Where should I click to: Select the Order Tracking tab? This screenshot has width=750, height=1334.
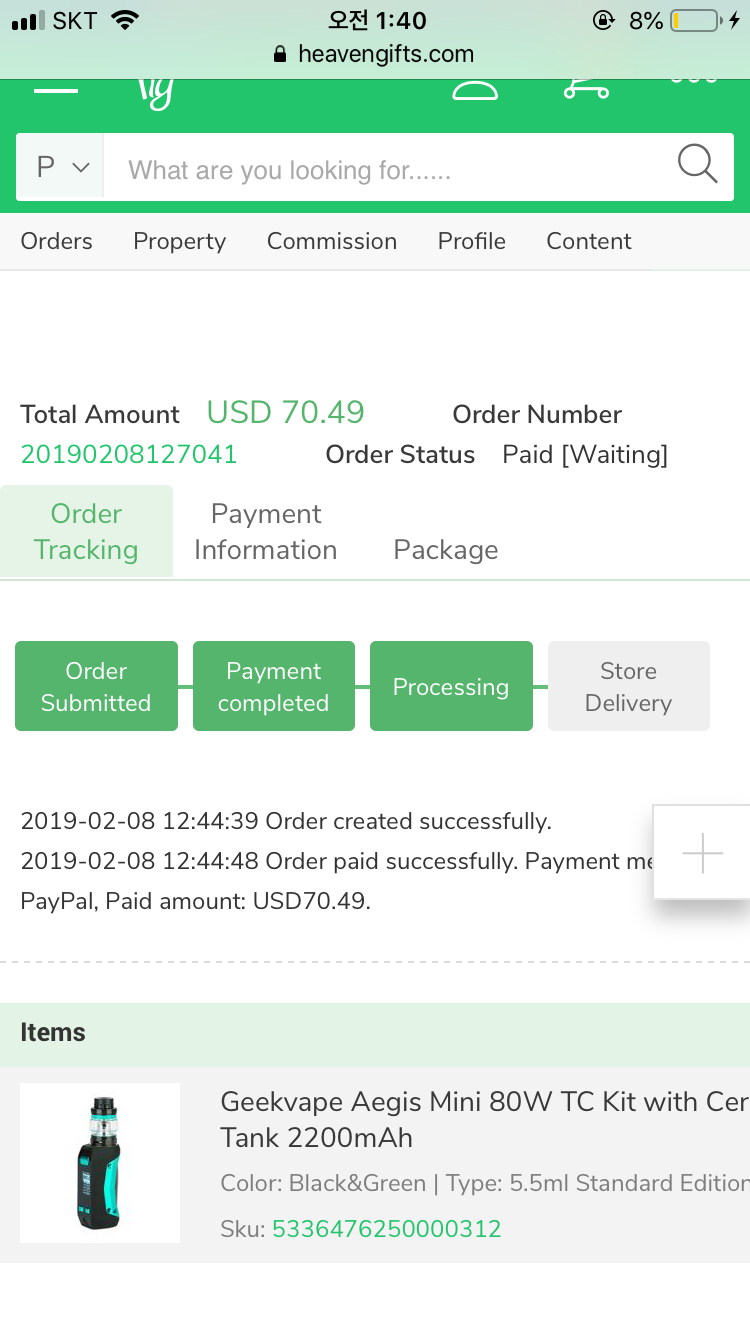pyautogui.click(x=86, y=532)
